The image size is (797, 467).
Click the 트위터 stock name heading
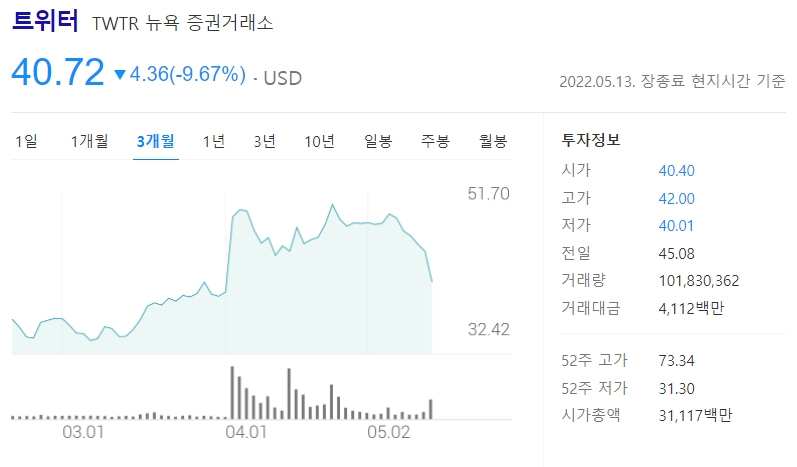45,21
